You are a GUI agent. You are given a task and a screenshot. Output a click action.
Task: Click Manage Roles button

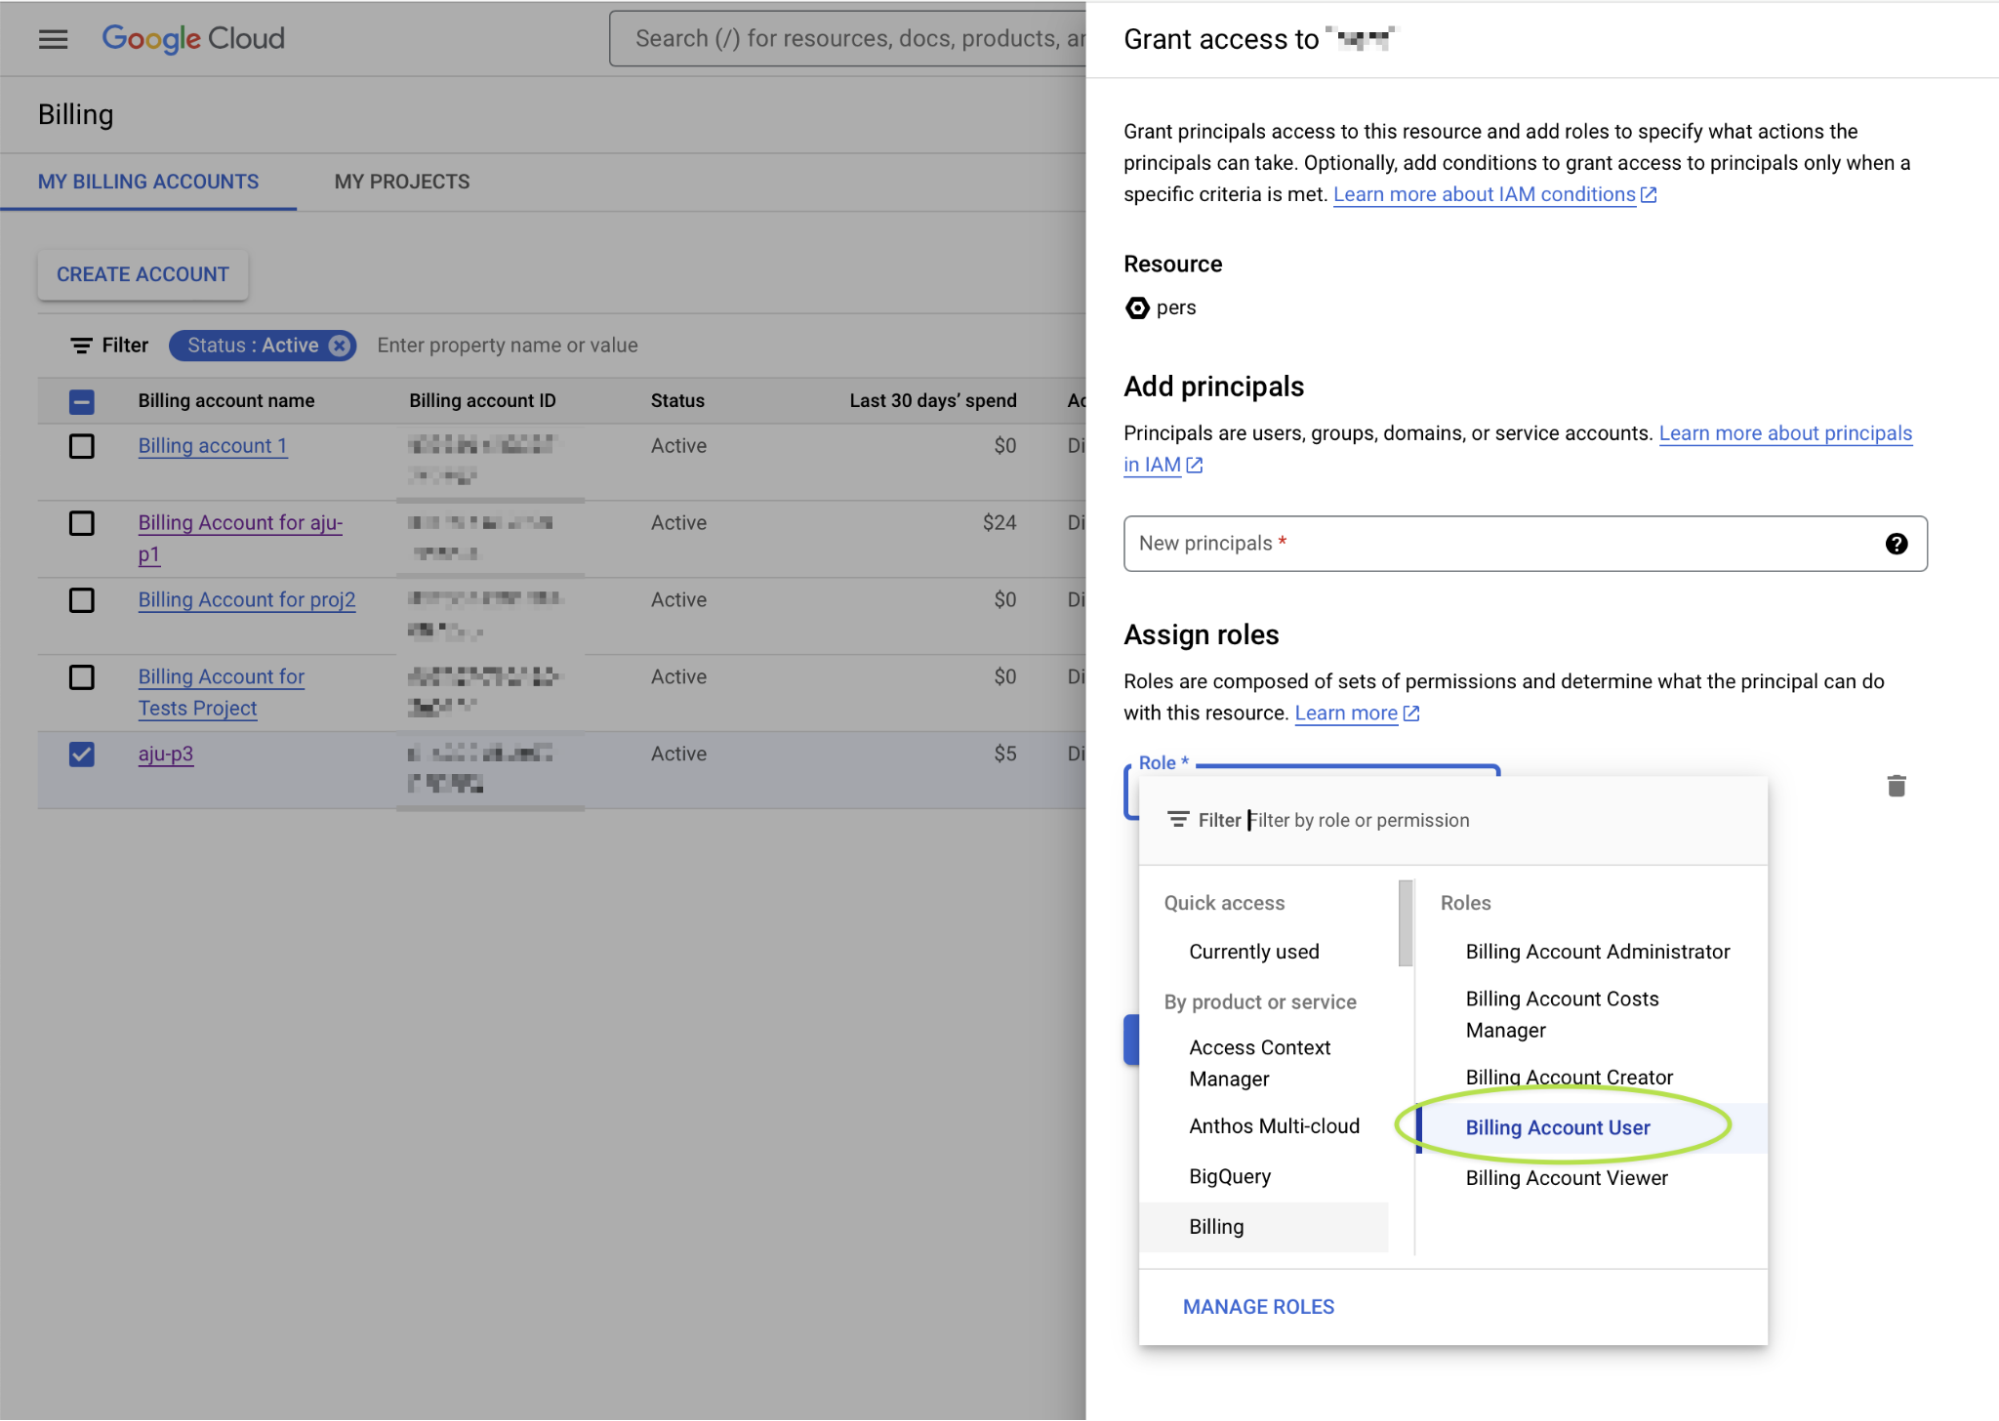[1258, 1307]
